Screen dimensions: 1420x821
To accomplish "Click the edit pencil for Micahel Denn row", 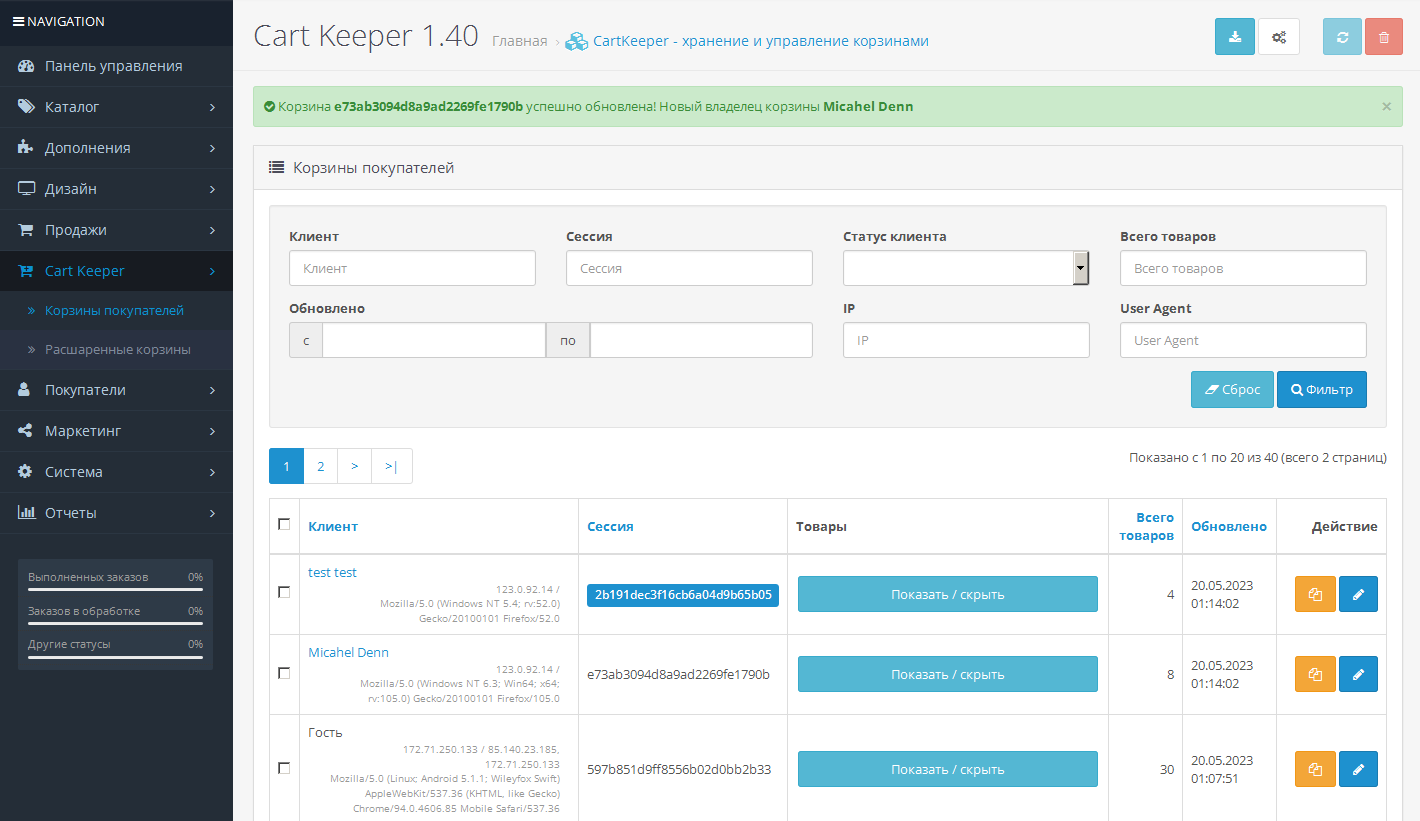I will (x=1358, y=674).
